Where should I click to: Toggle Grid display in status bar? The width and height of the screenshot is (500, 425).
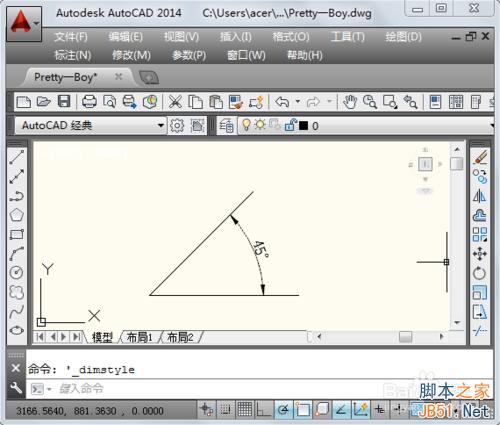(x=245, y=409)
